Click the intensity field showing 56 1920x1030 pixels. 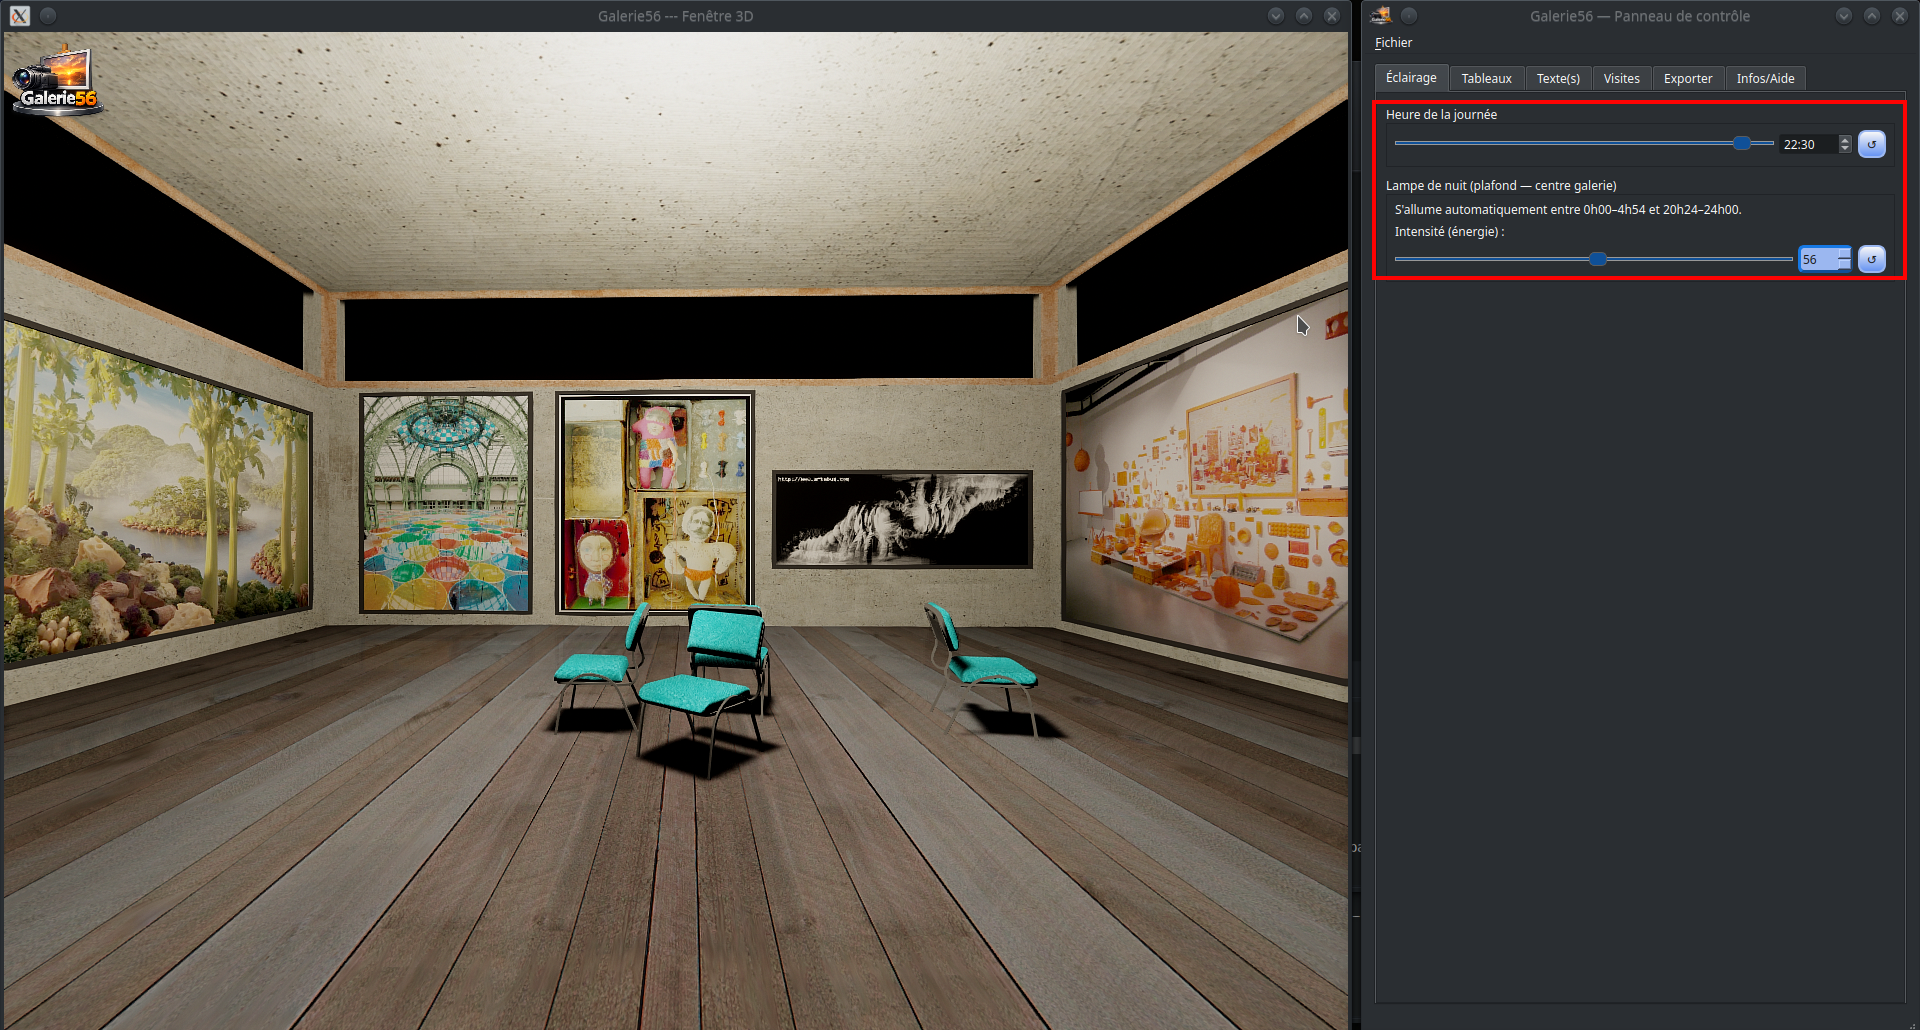1817,260
